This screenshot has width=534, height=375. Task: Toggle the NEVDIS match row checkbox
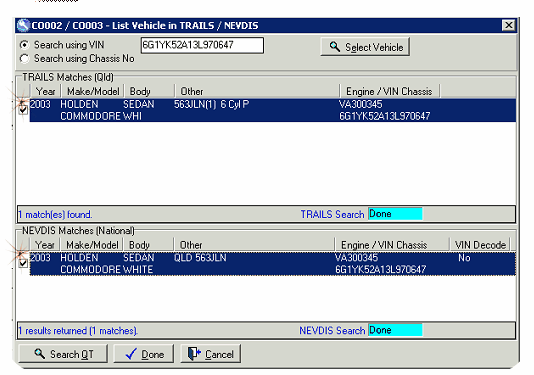point(23,263)
